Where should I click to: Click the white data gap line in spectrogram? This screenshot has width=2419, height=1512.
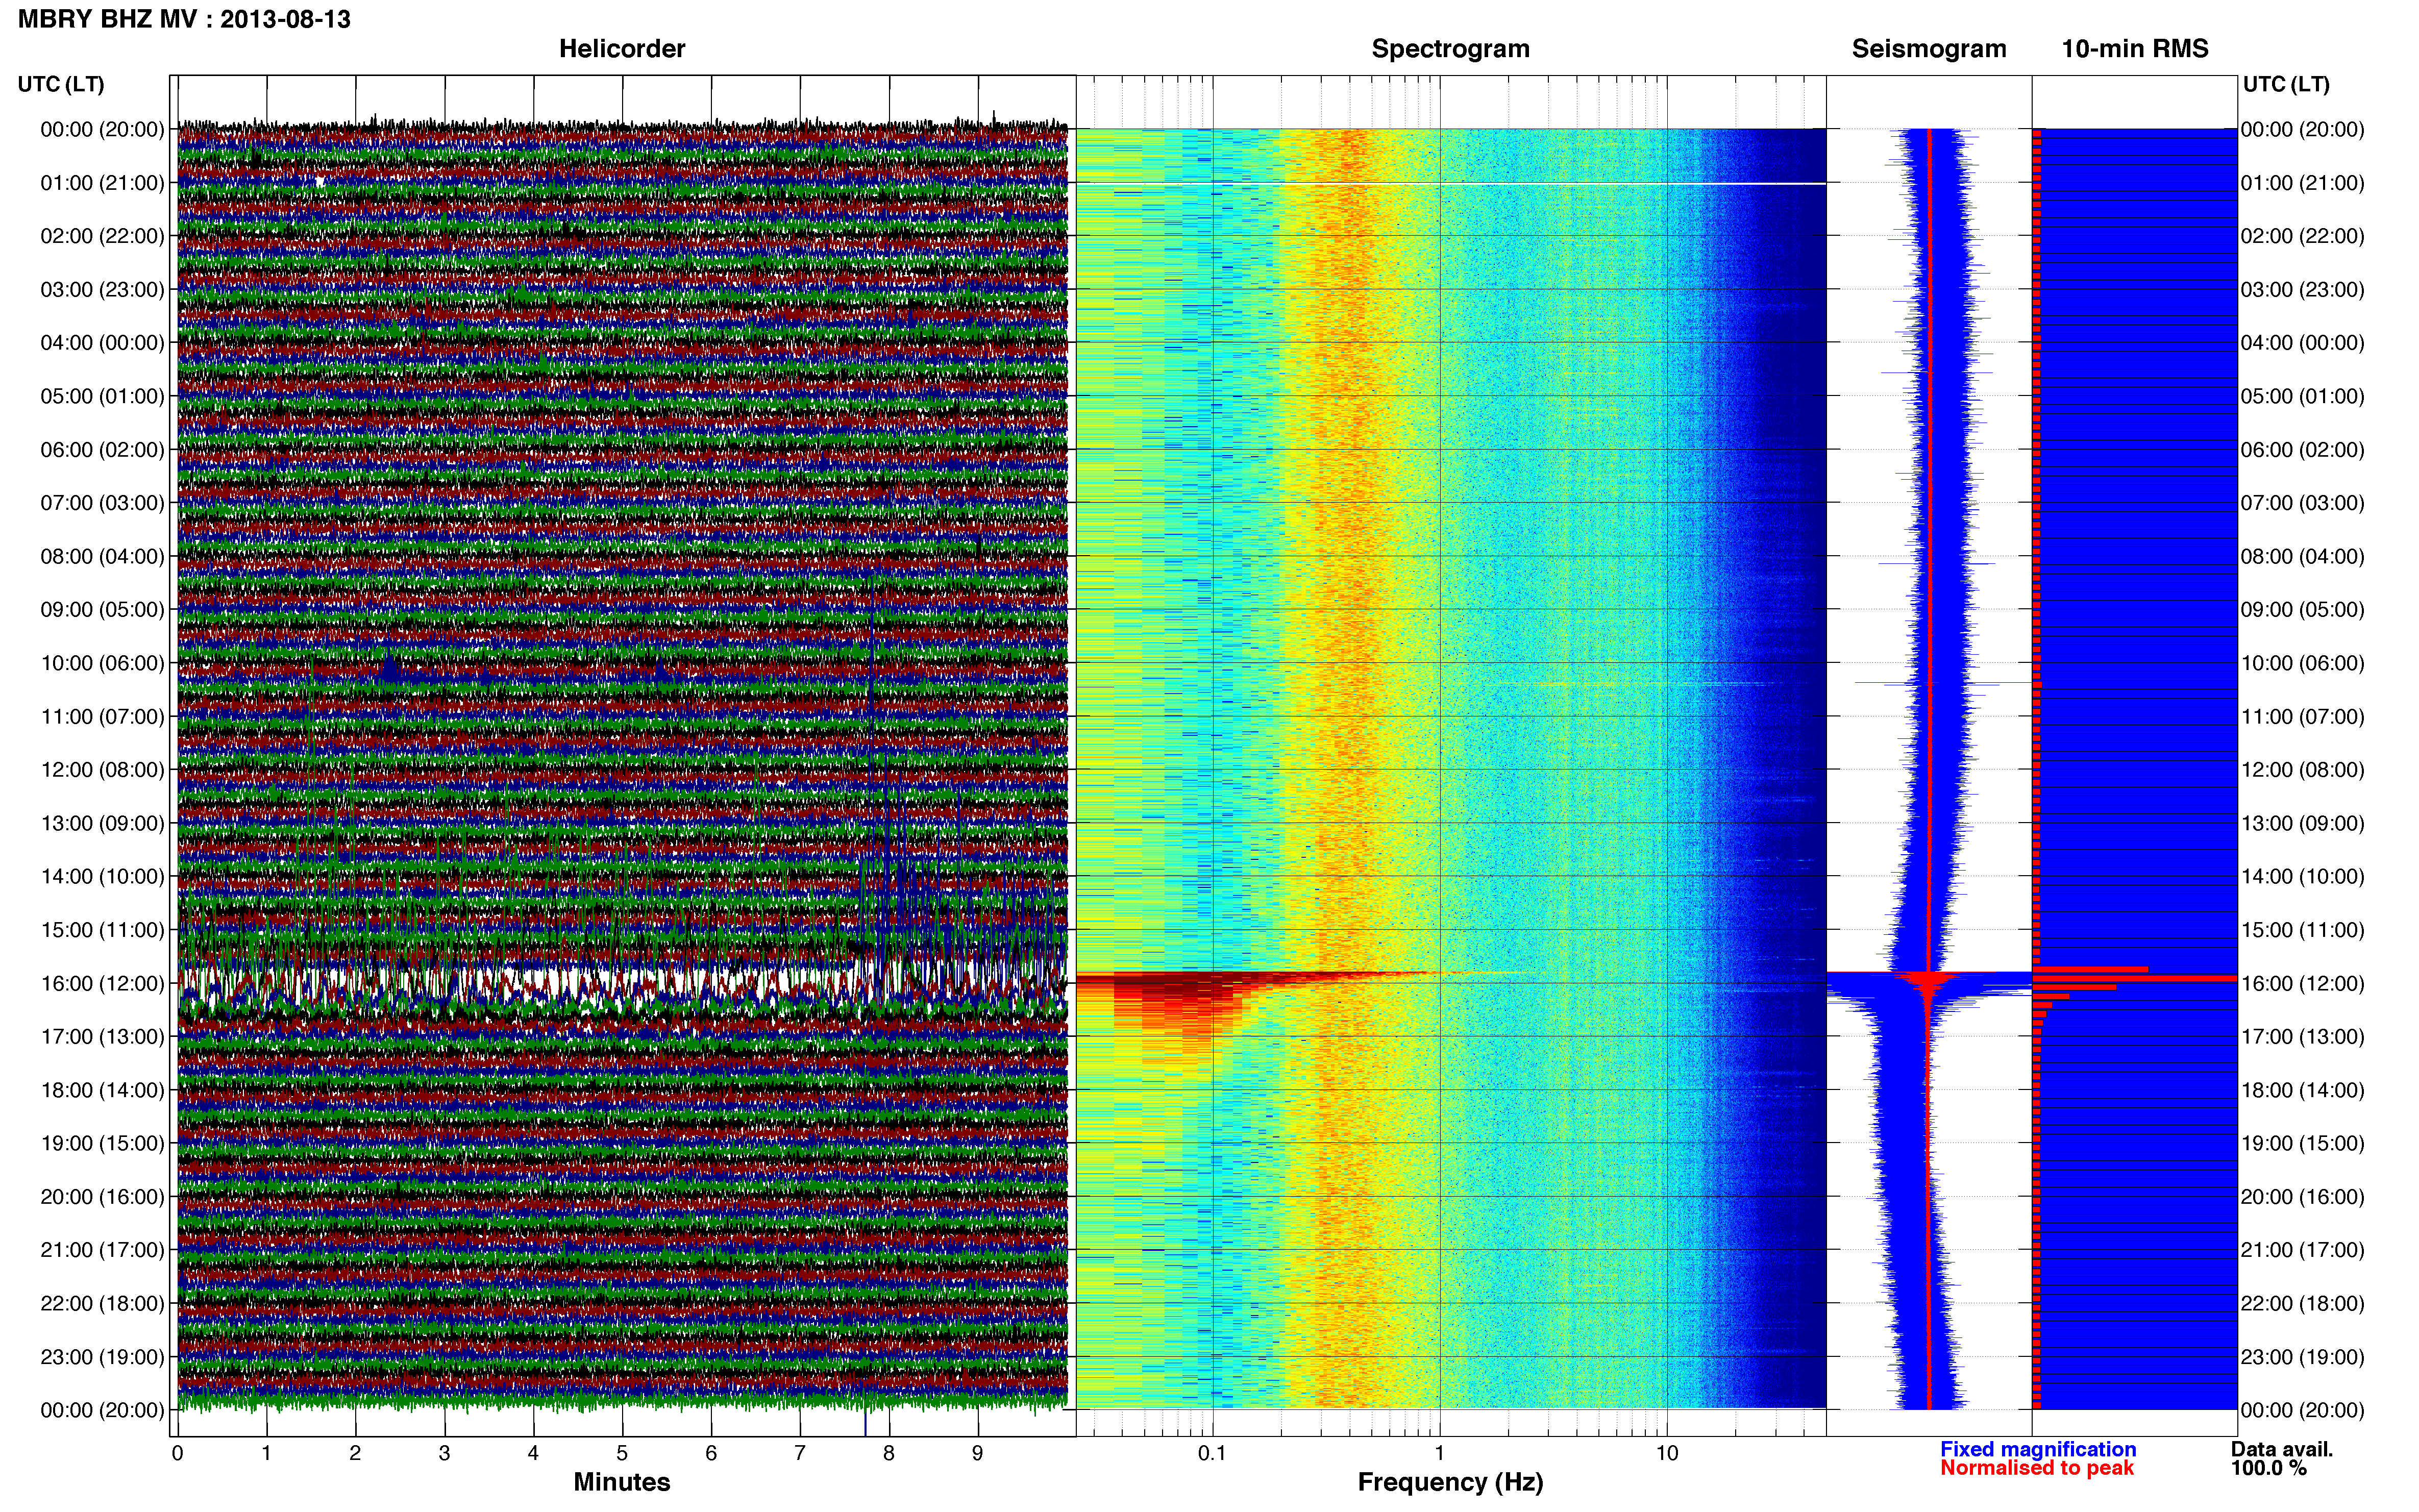coord(1451,183)
